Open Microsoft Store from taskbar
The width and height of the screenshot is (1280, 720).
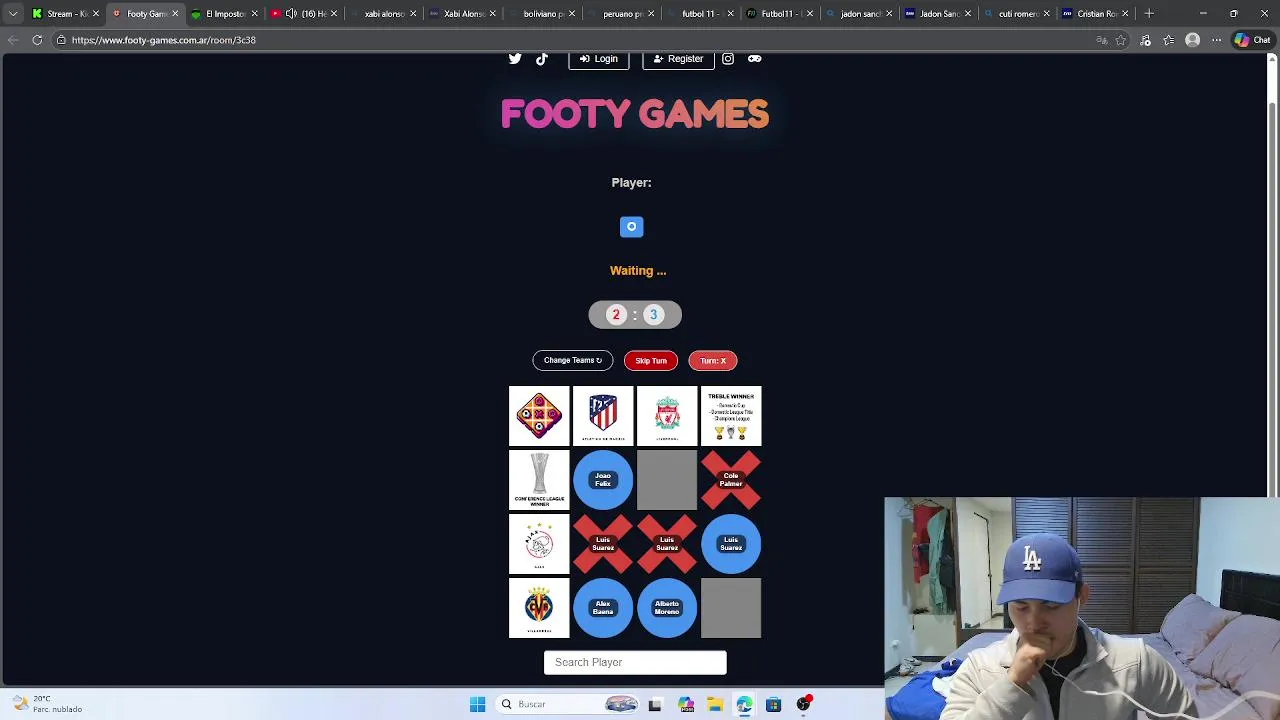(773, 704)
